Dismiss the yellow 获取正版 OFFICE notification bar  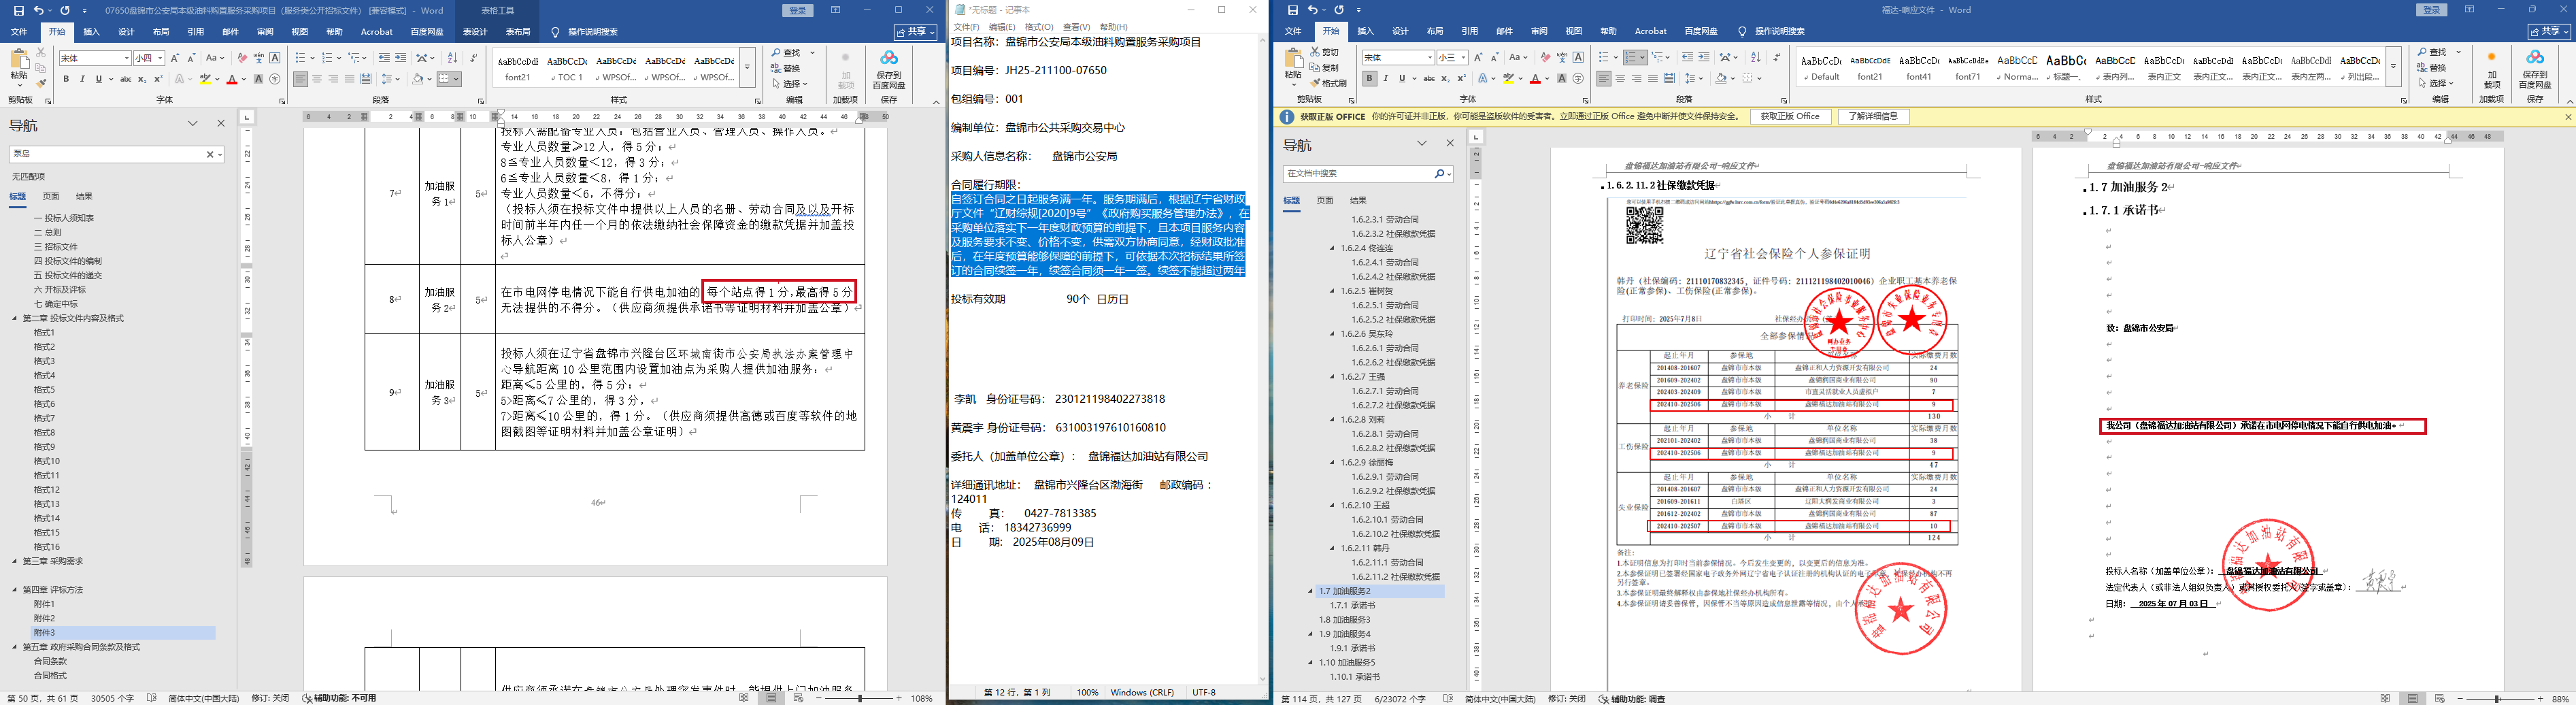click(2567, 117)
